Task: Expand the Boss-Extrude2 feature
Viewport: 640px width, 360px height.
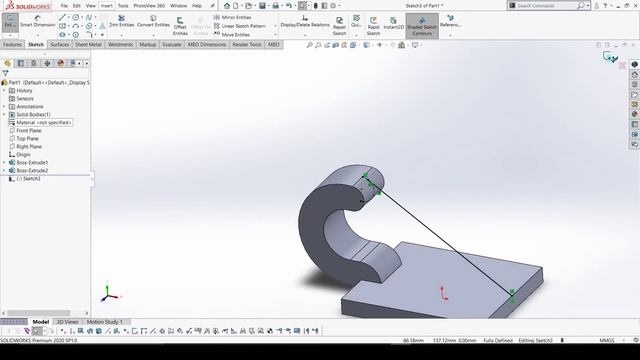Action: click(x=4, y=171)
